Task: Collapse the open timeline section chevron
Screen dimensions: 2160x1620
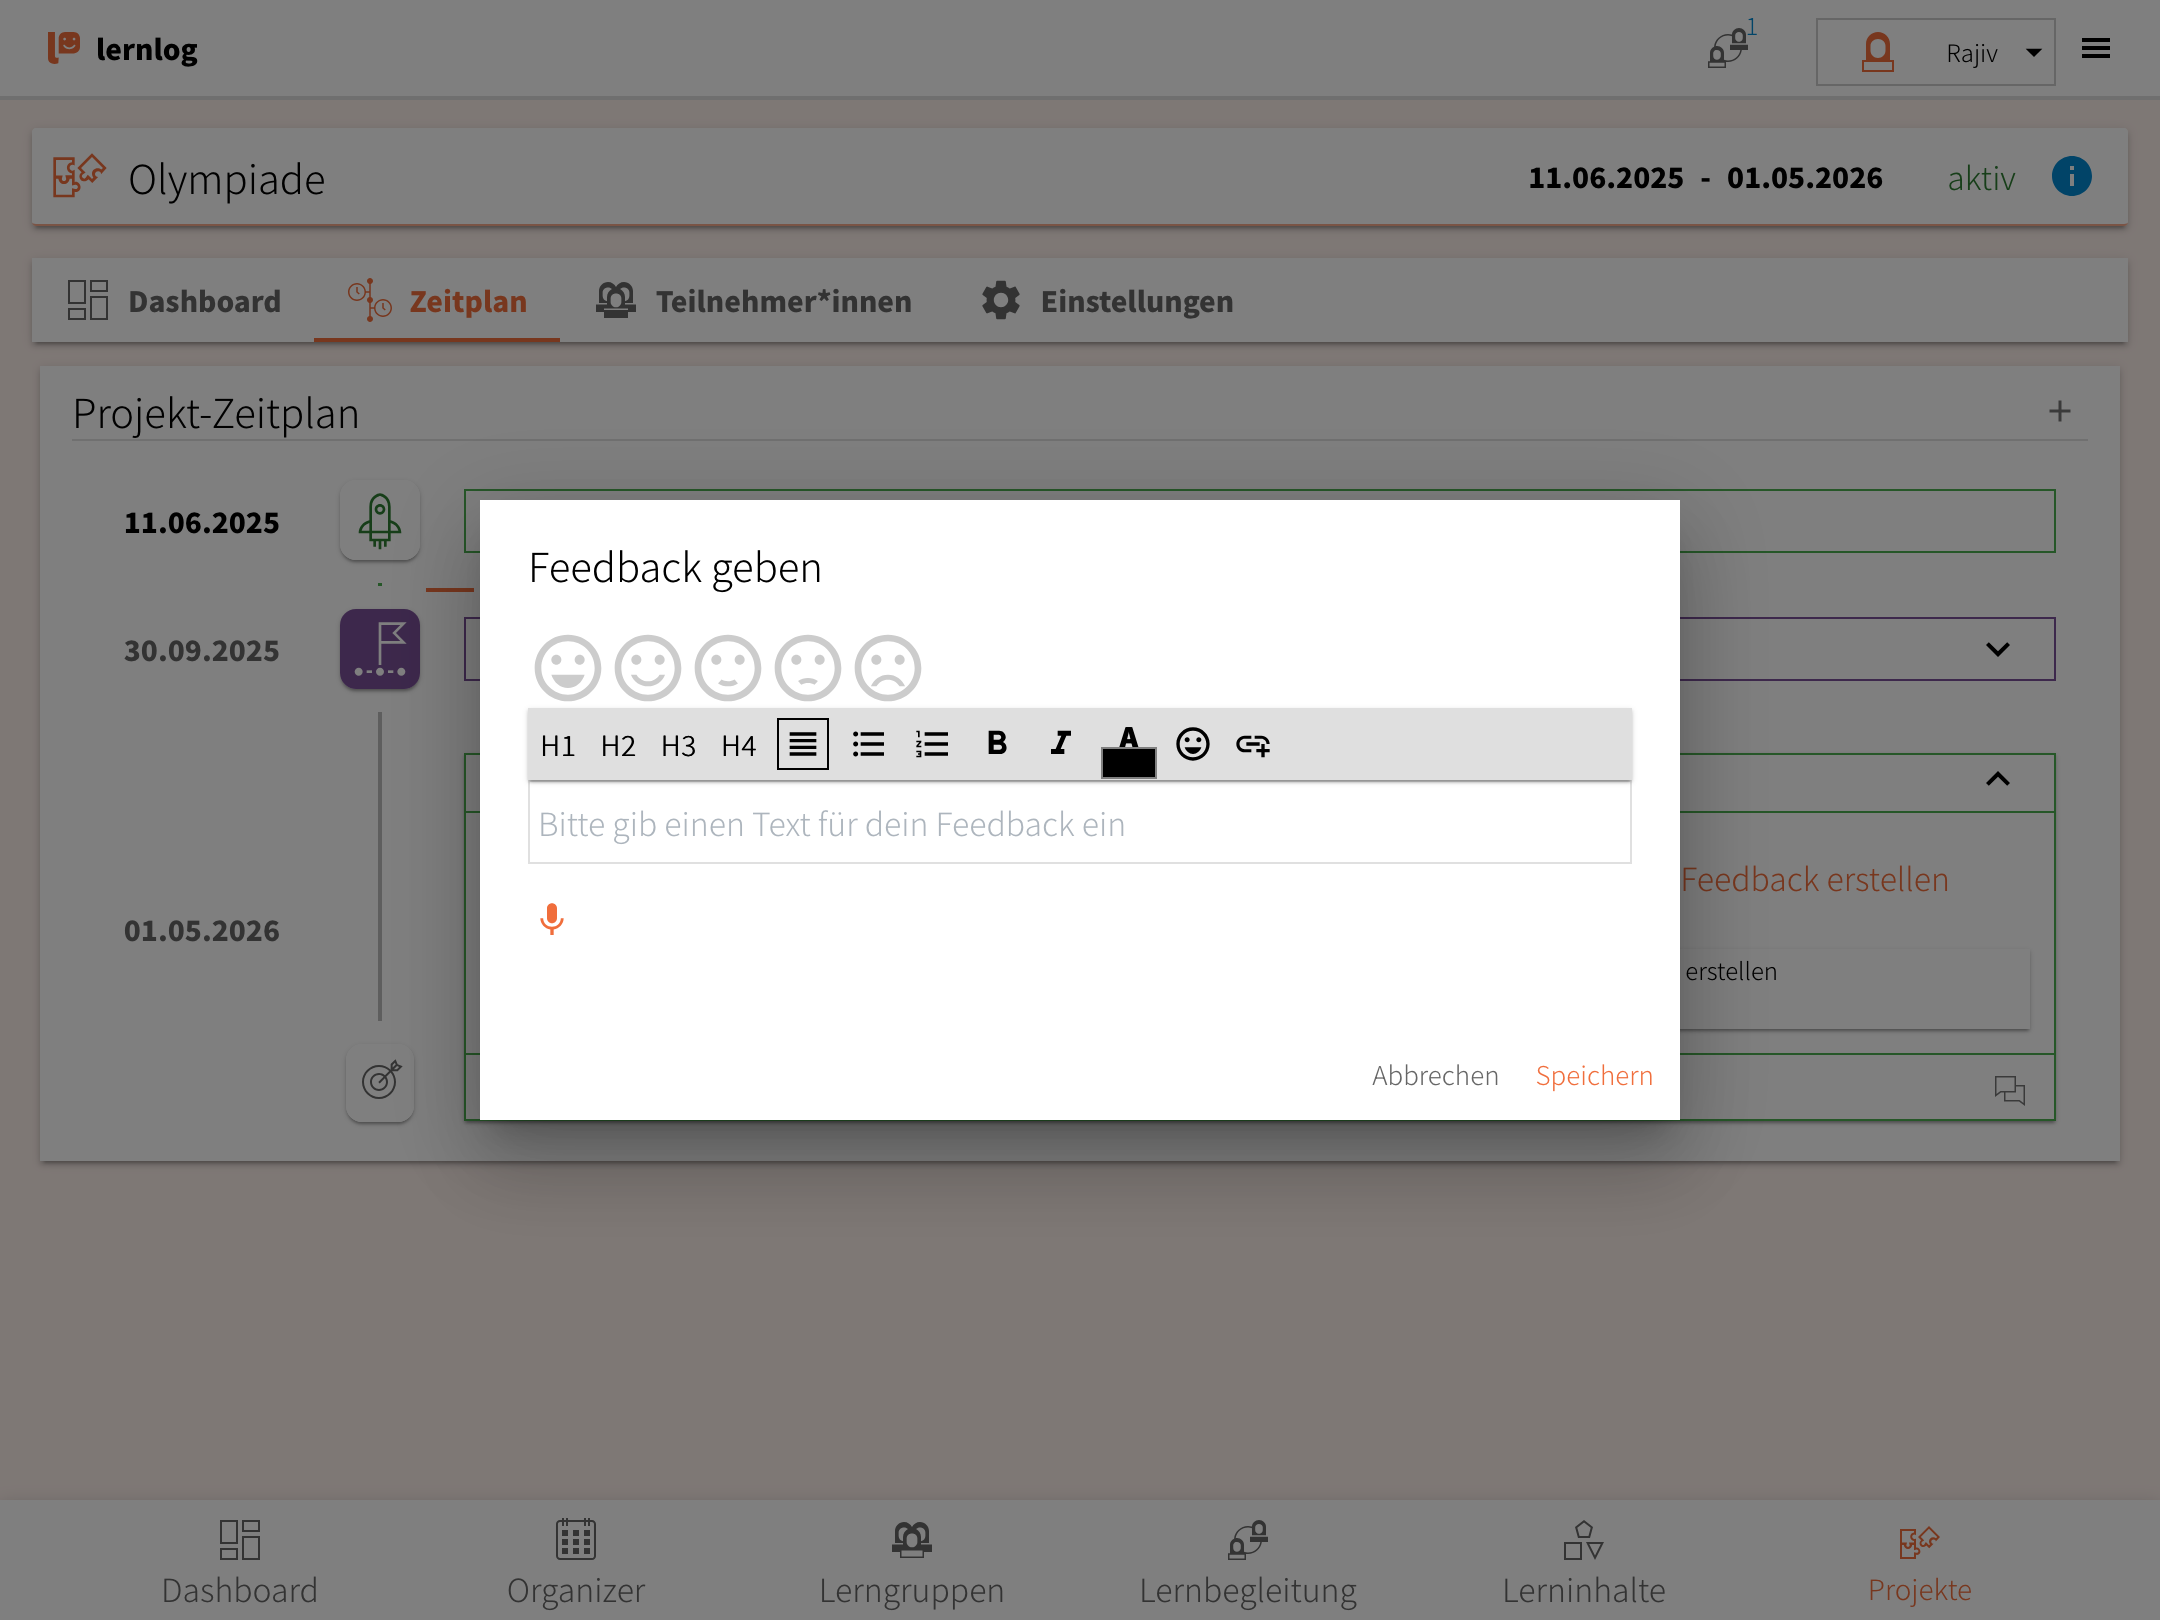Action: click(x=1997, y=780)
